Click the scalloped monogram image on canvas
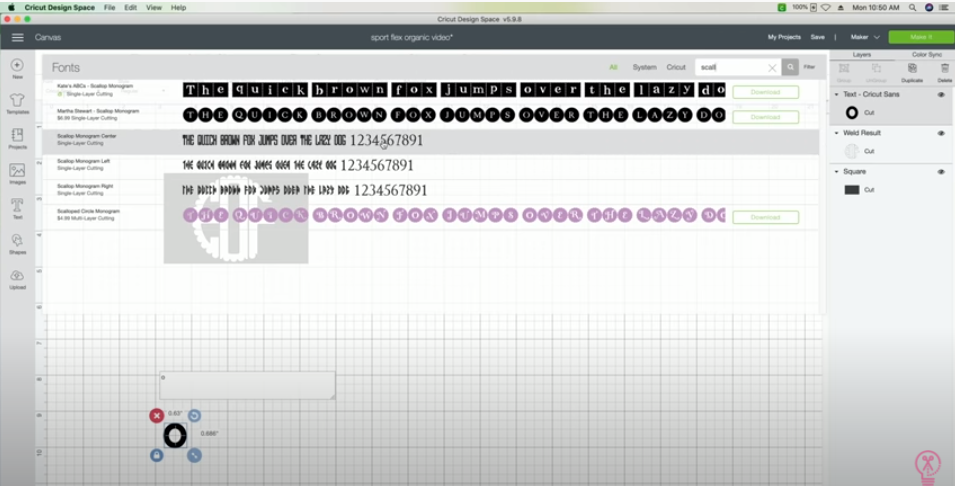Viewport: 955px width, 486px height. pos(236,218)
